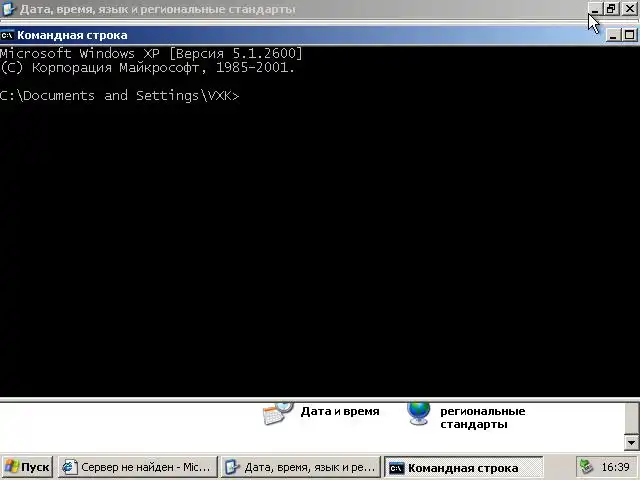Maximize the Command Prompt window
The height and width of the screenshot is (480, 640).
coord(630,36)
